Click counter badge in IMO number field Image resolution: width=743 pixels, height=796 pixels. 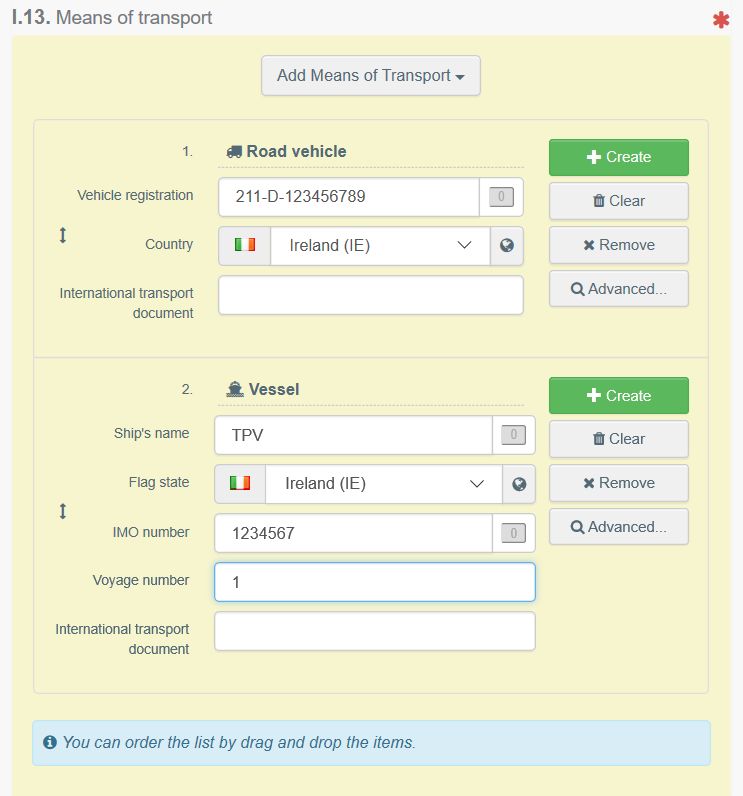(x=513, y=533)
